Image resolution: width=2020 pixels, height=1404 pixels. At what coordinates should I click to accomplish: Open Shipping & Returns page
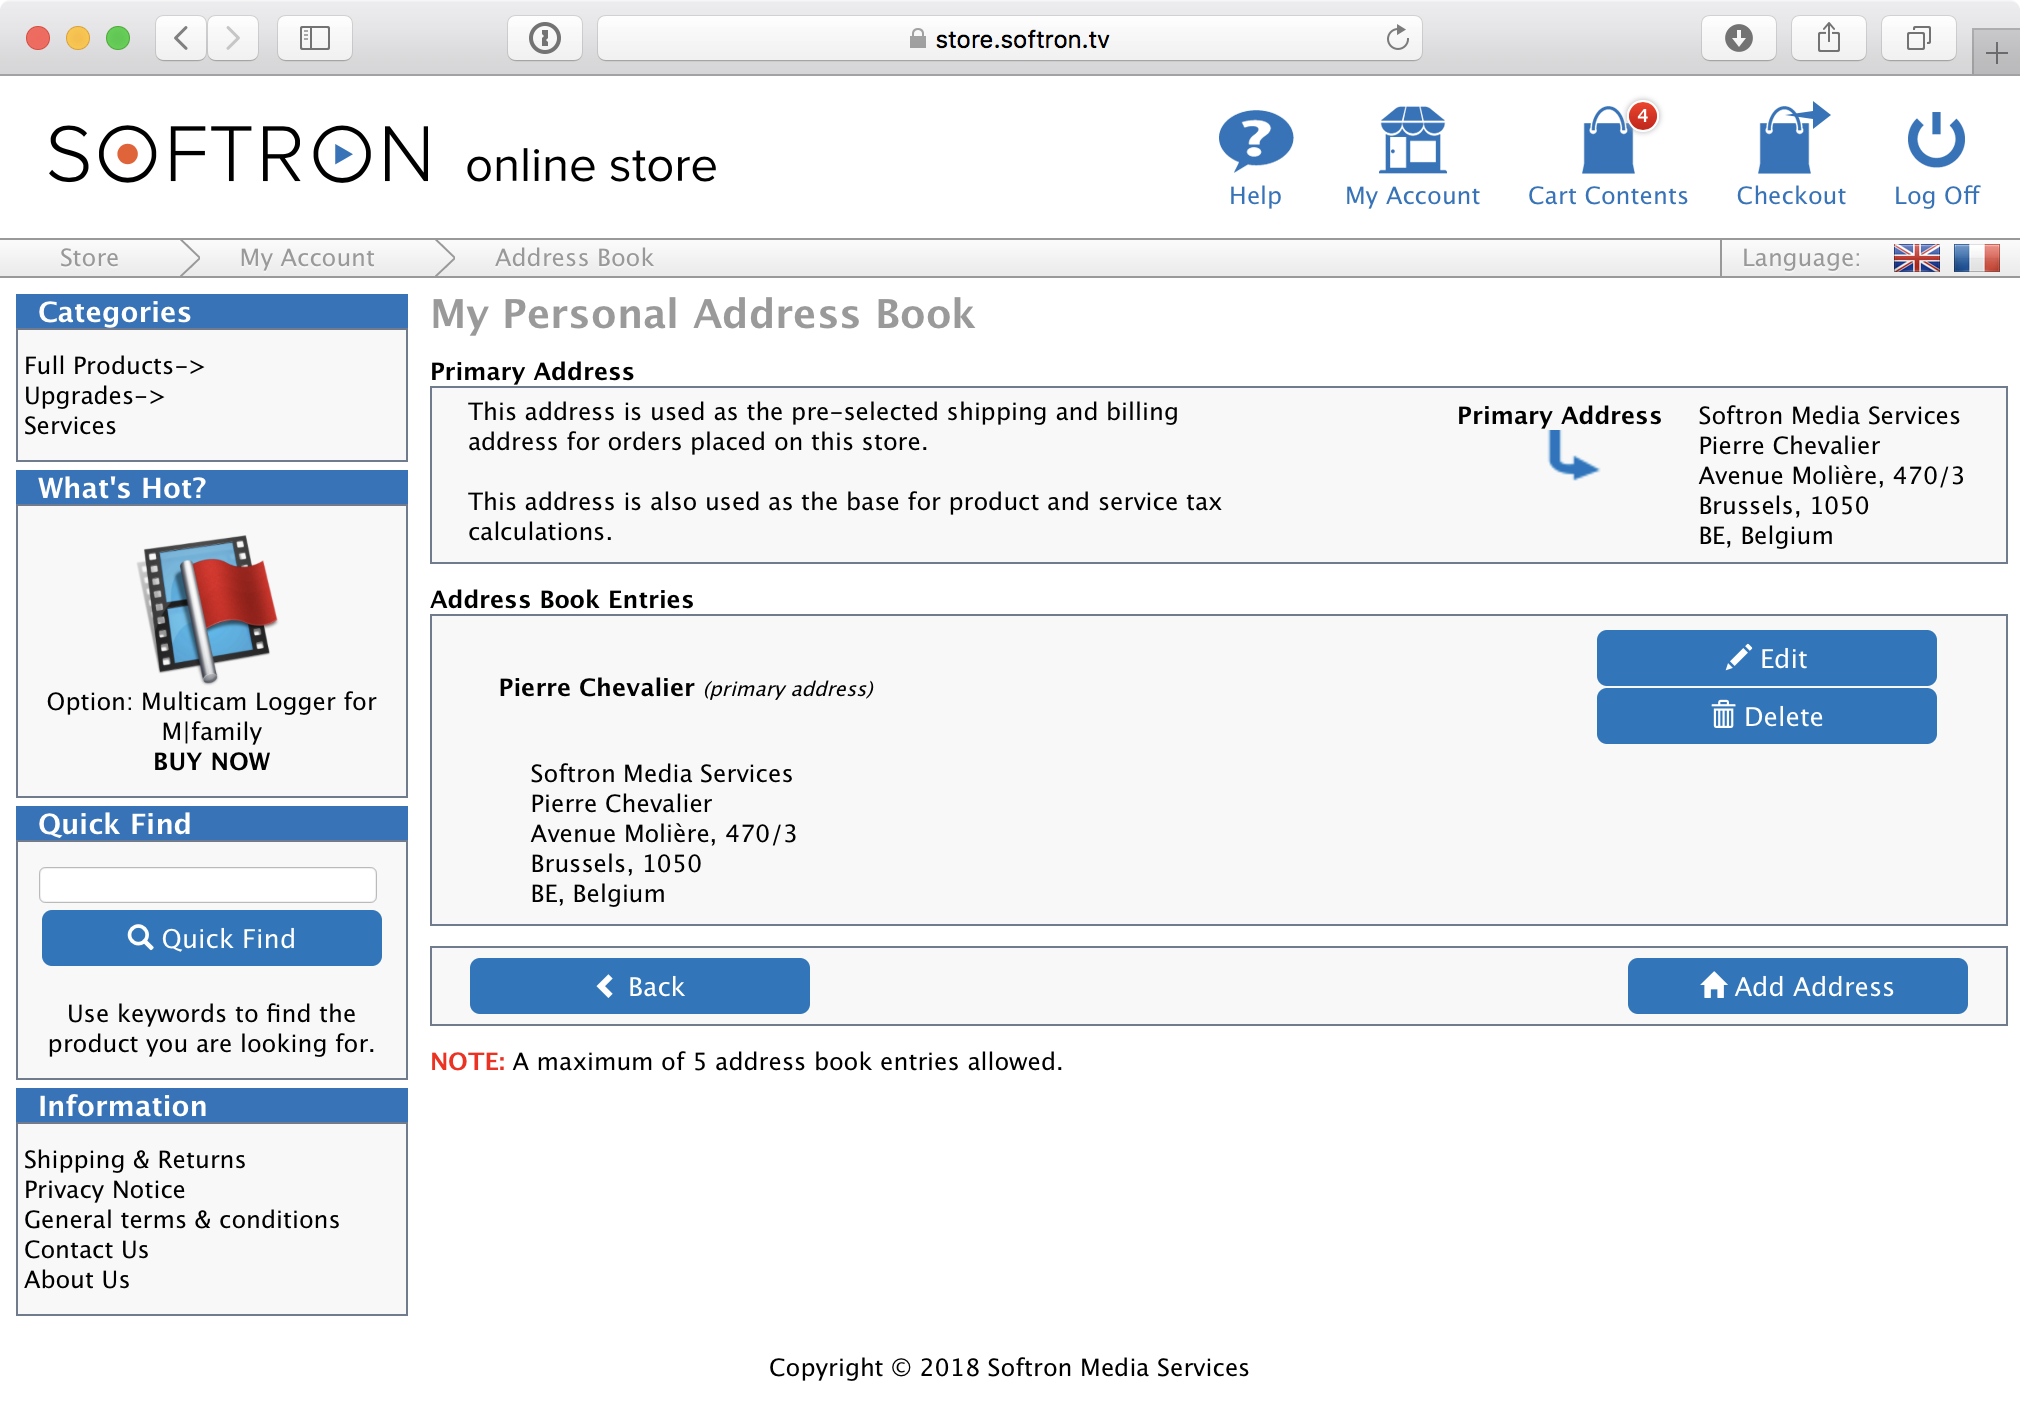135,1160
